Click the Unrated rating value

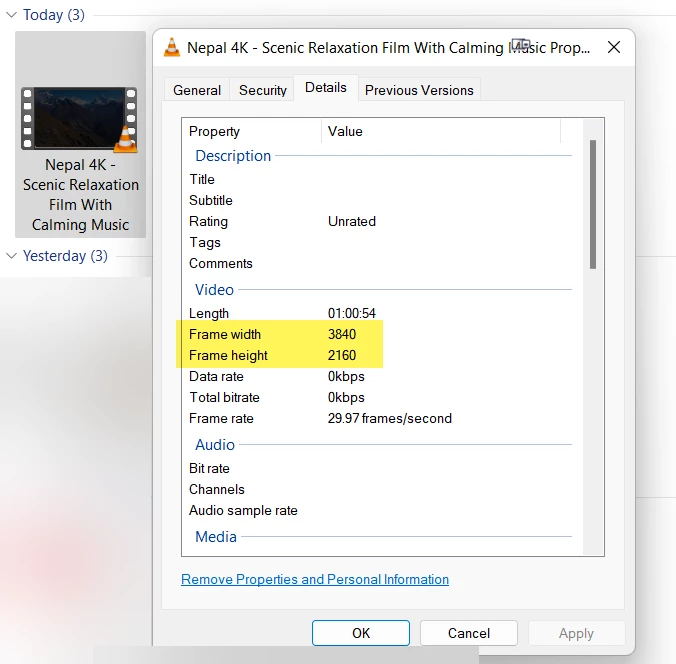(352, 221)
